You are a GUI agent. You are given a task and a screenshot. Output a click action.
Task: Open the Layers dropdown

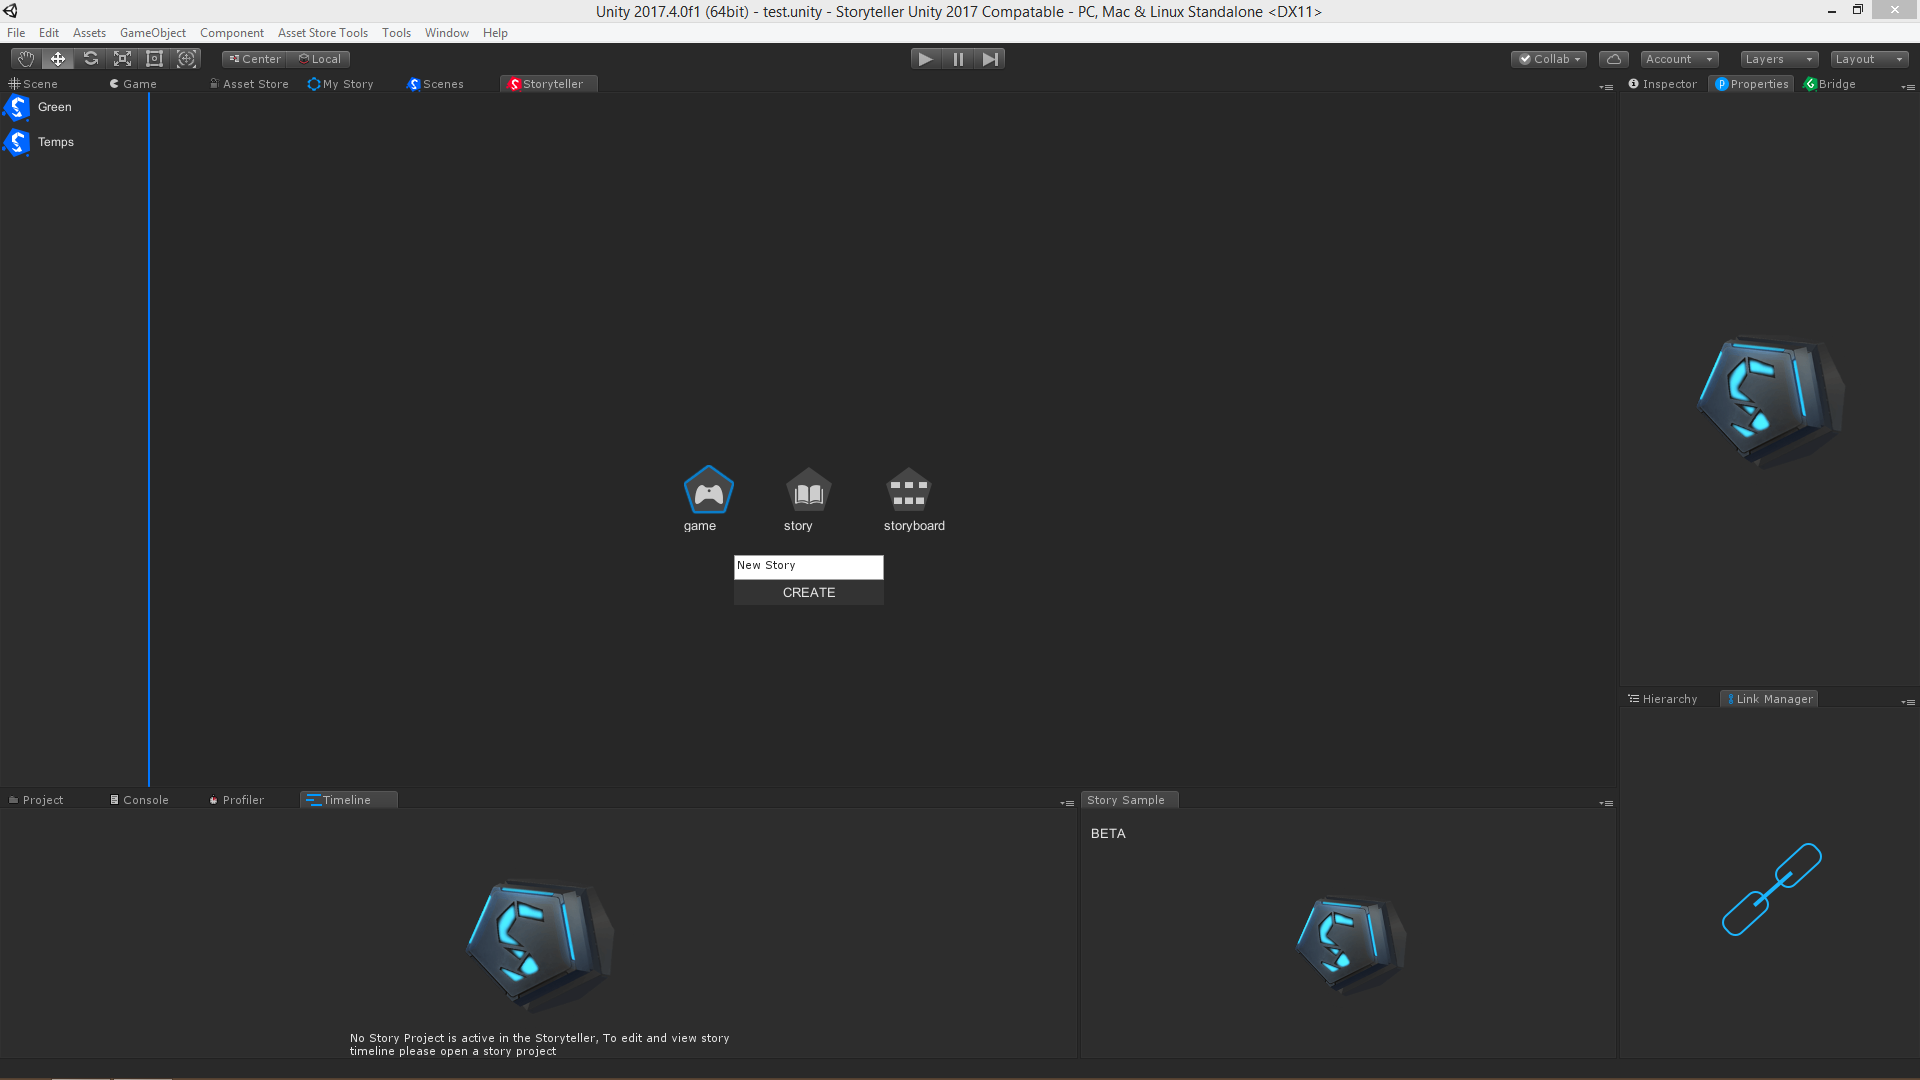pyautogui.click(x=1779, y=59)
